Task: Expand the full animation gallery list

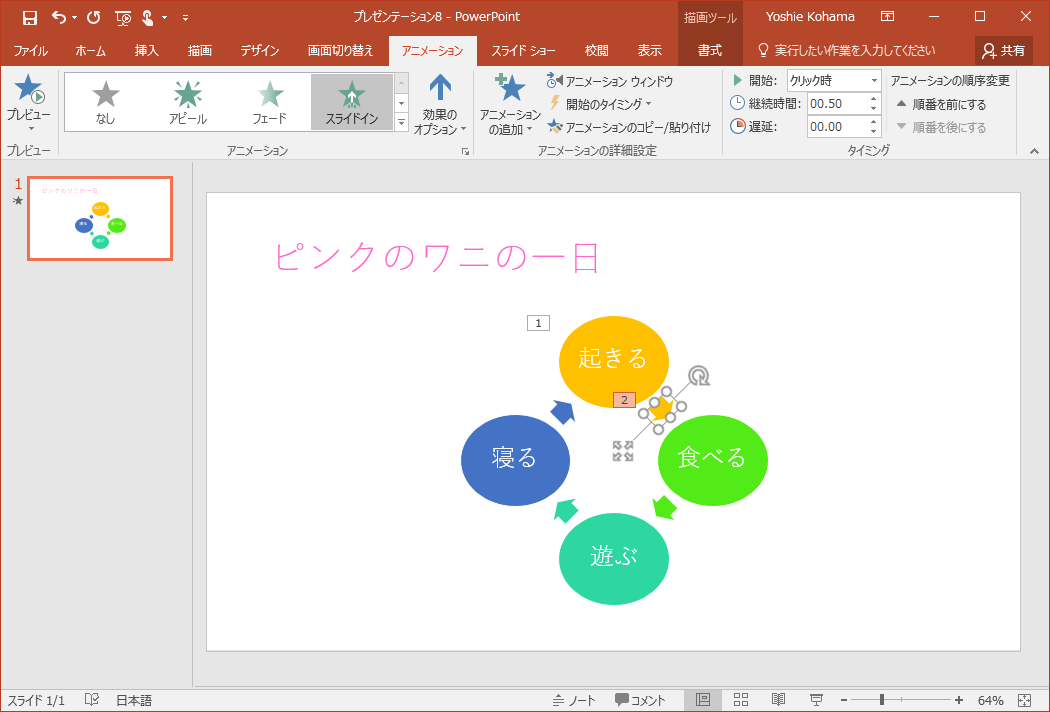Action: tap(402, 122)
